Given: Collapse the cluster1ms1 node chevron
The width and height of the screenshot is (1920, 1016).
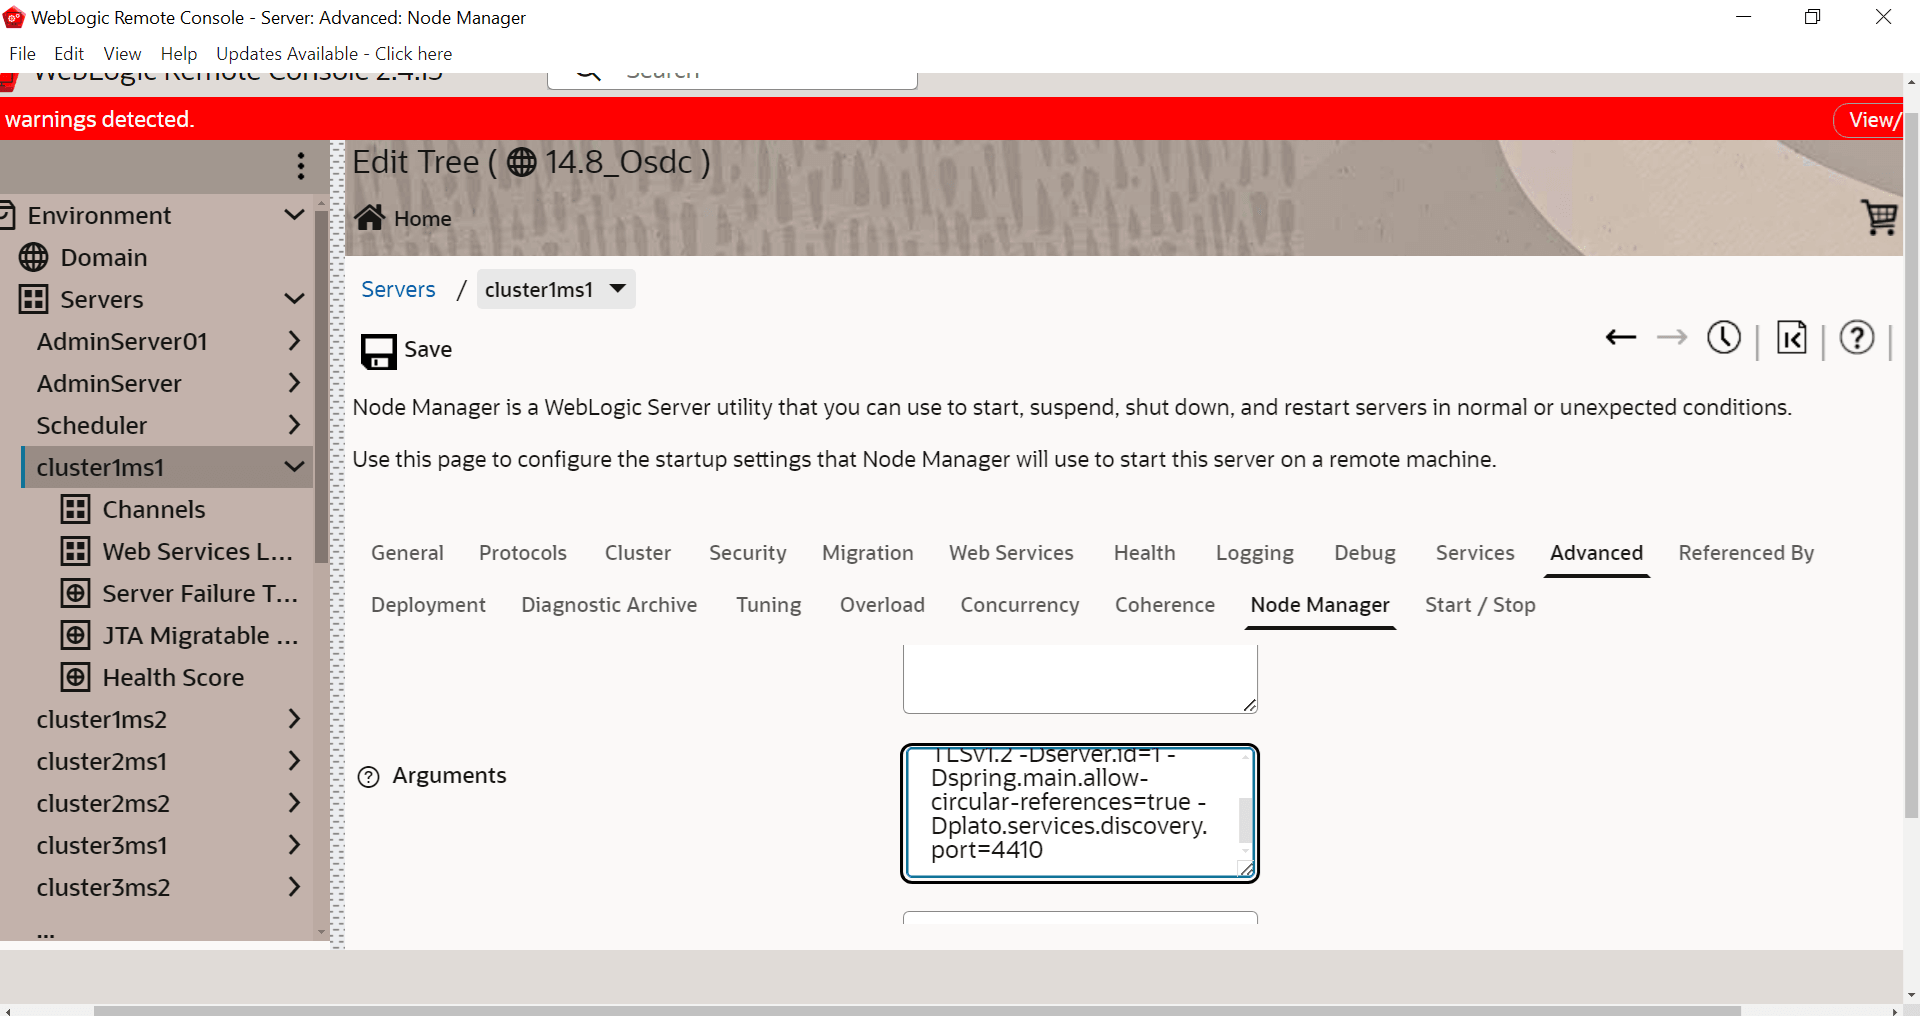Looking at the screenshot, I should [294, 467].
